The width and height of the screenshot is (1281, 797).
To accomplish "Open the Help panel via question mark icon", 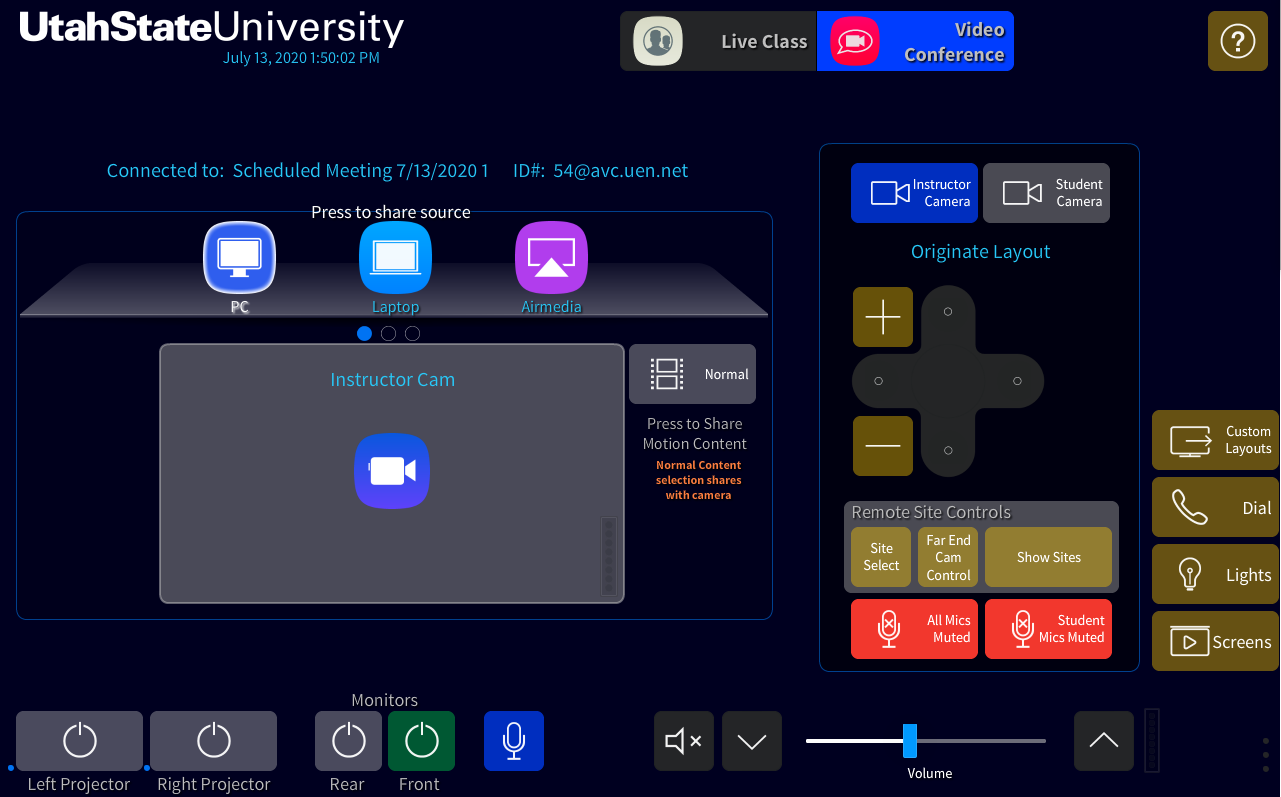I will click(1237, 41).
